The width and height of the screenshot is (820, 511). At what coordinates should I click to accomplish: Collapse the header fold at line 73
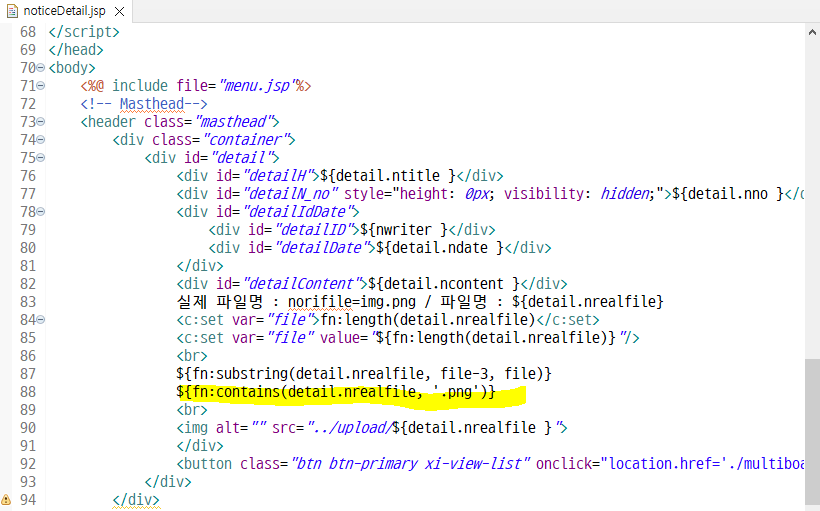[x=41, y=122]
